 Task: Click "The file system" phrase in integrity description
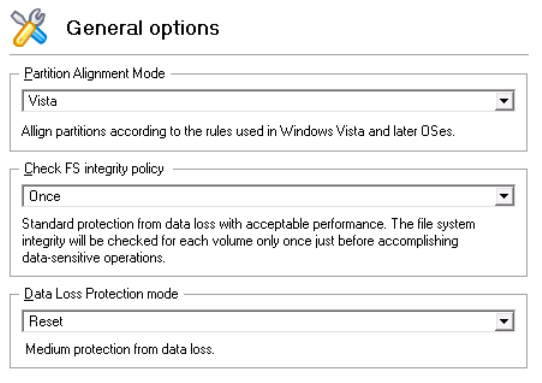pos(433,224)
